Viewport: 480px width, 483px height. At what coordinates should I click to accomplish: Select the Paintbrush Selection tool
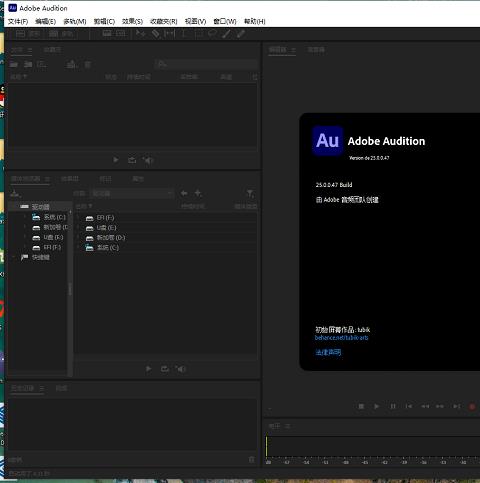pyautogui.click(x=227, y=34)
